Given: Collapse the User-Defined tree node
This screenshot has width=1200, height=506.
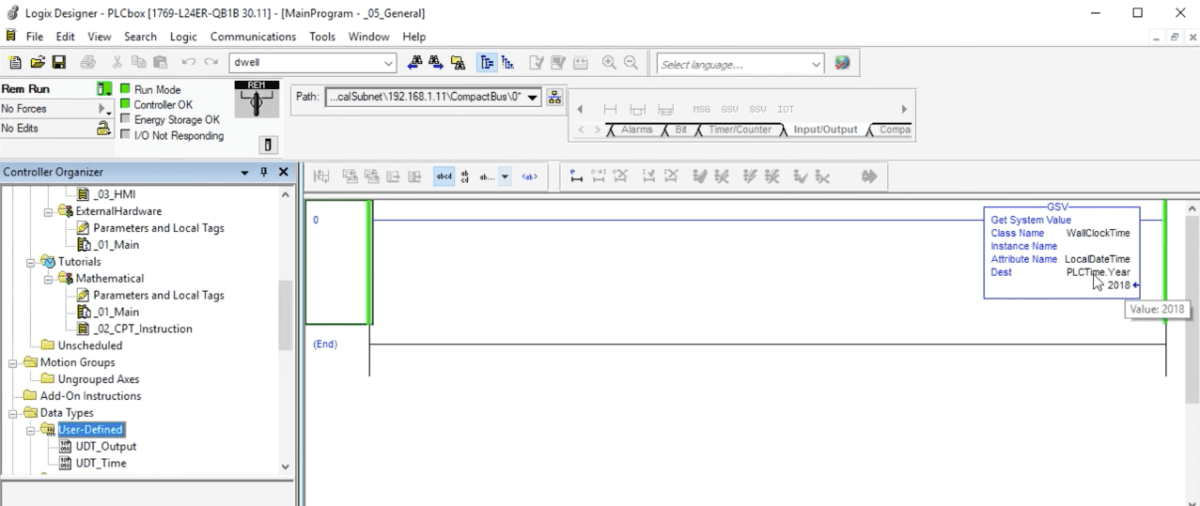Looking at the screenshot, I should [32, 430].
